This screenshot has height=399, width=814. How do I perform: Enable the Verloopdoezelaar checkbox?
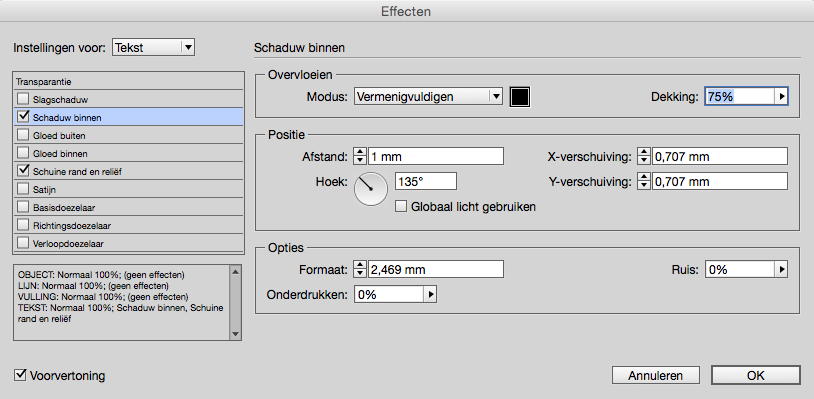[23, 242]
